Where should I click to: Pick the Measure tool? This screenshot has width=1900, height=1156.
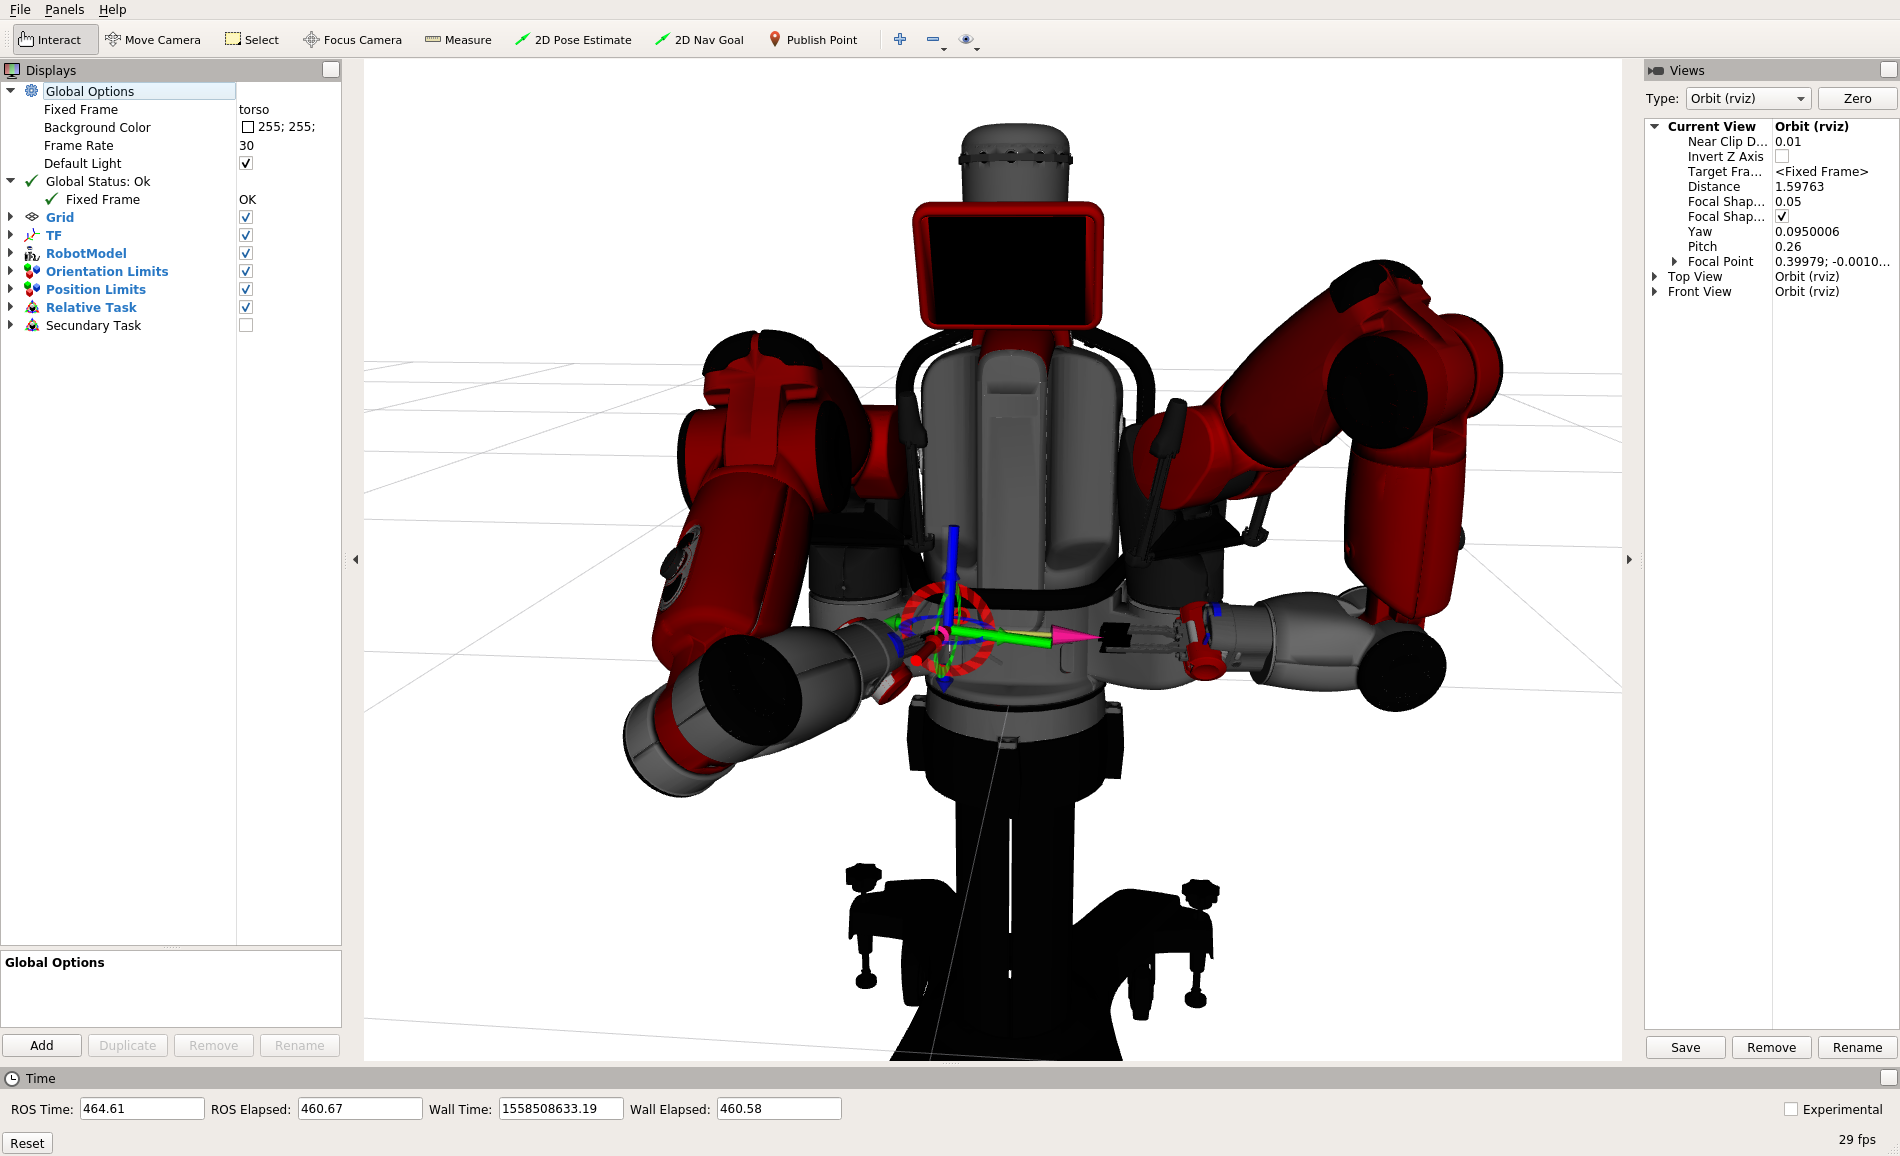[458, 40]
